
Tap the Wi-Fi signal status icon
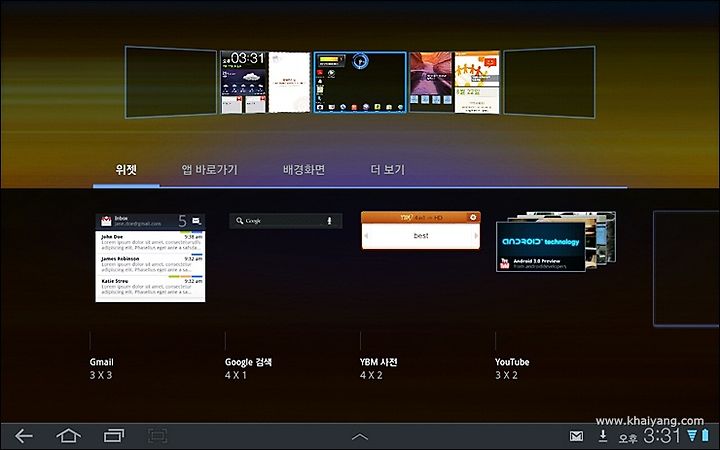click(692, 435)
